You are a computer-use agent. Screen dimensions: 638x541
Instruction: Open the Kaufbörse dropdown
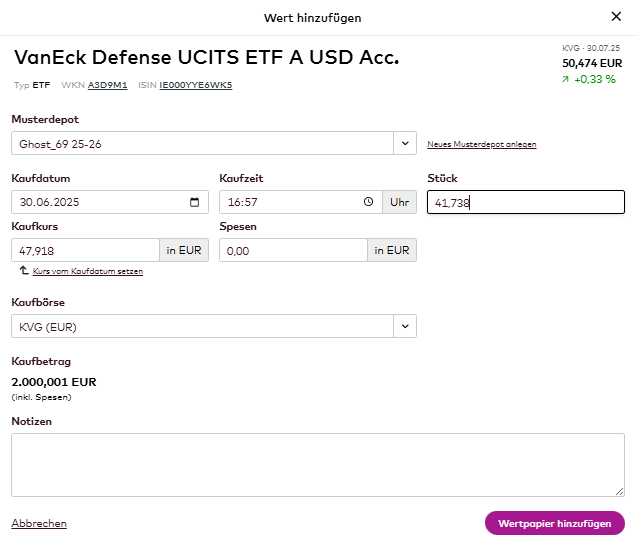coord(405,326)
